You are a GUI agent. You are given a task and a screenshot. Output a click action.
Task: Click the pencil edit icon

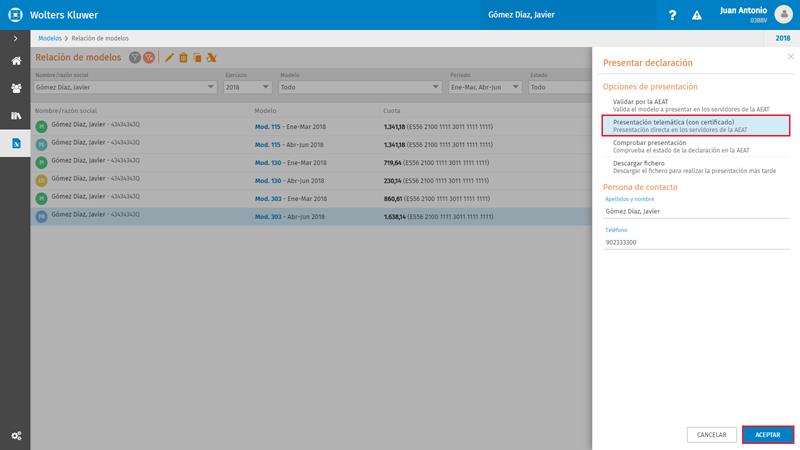tap(169, 58)
